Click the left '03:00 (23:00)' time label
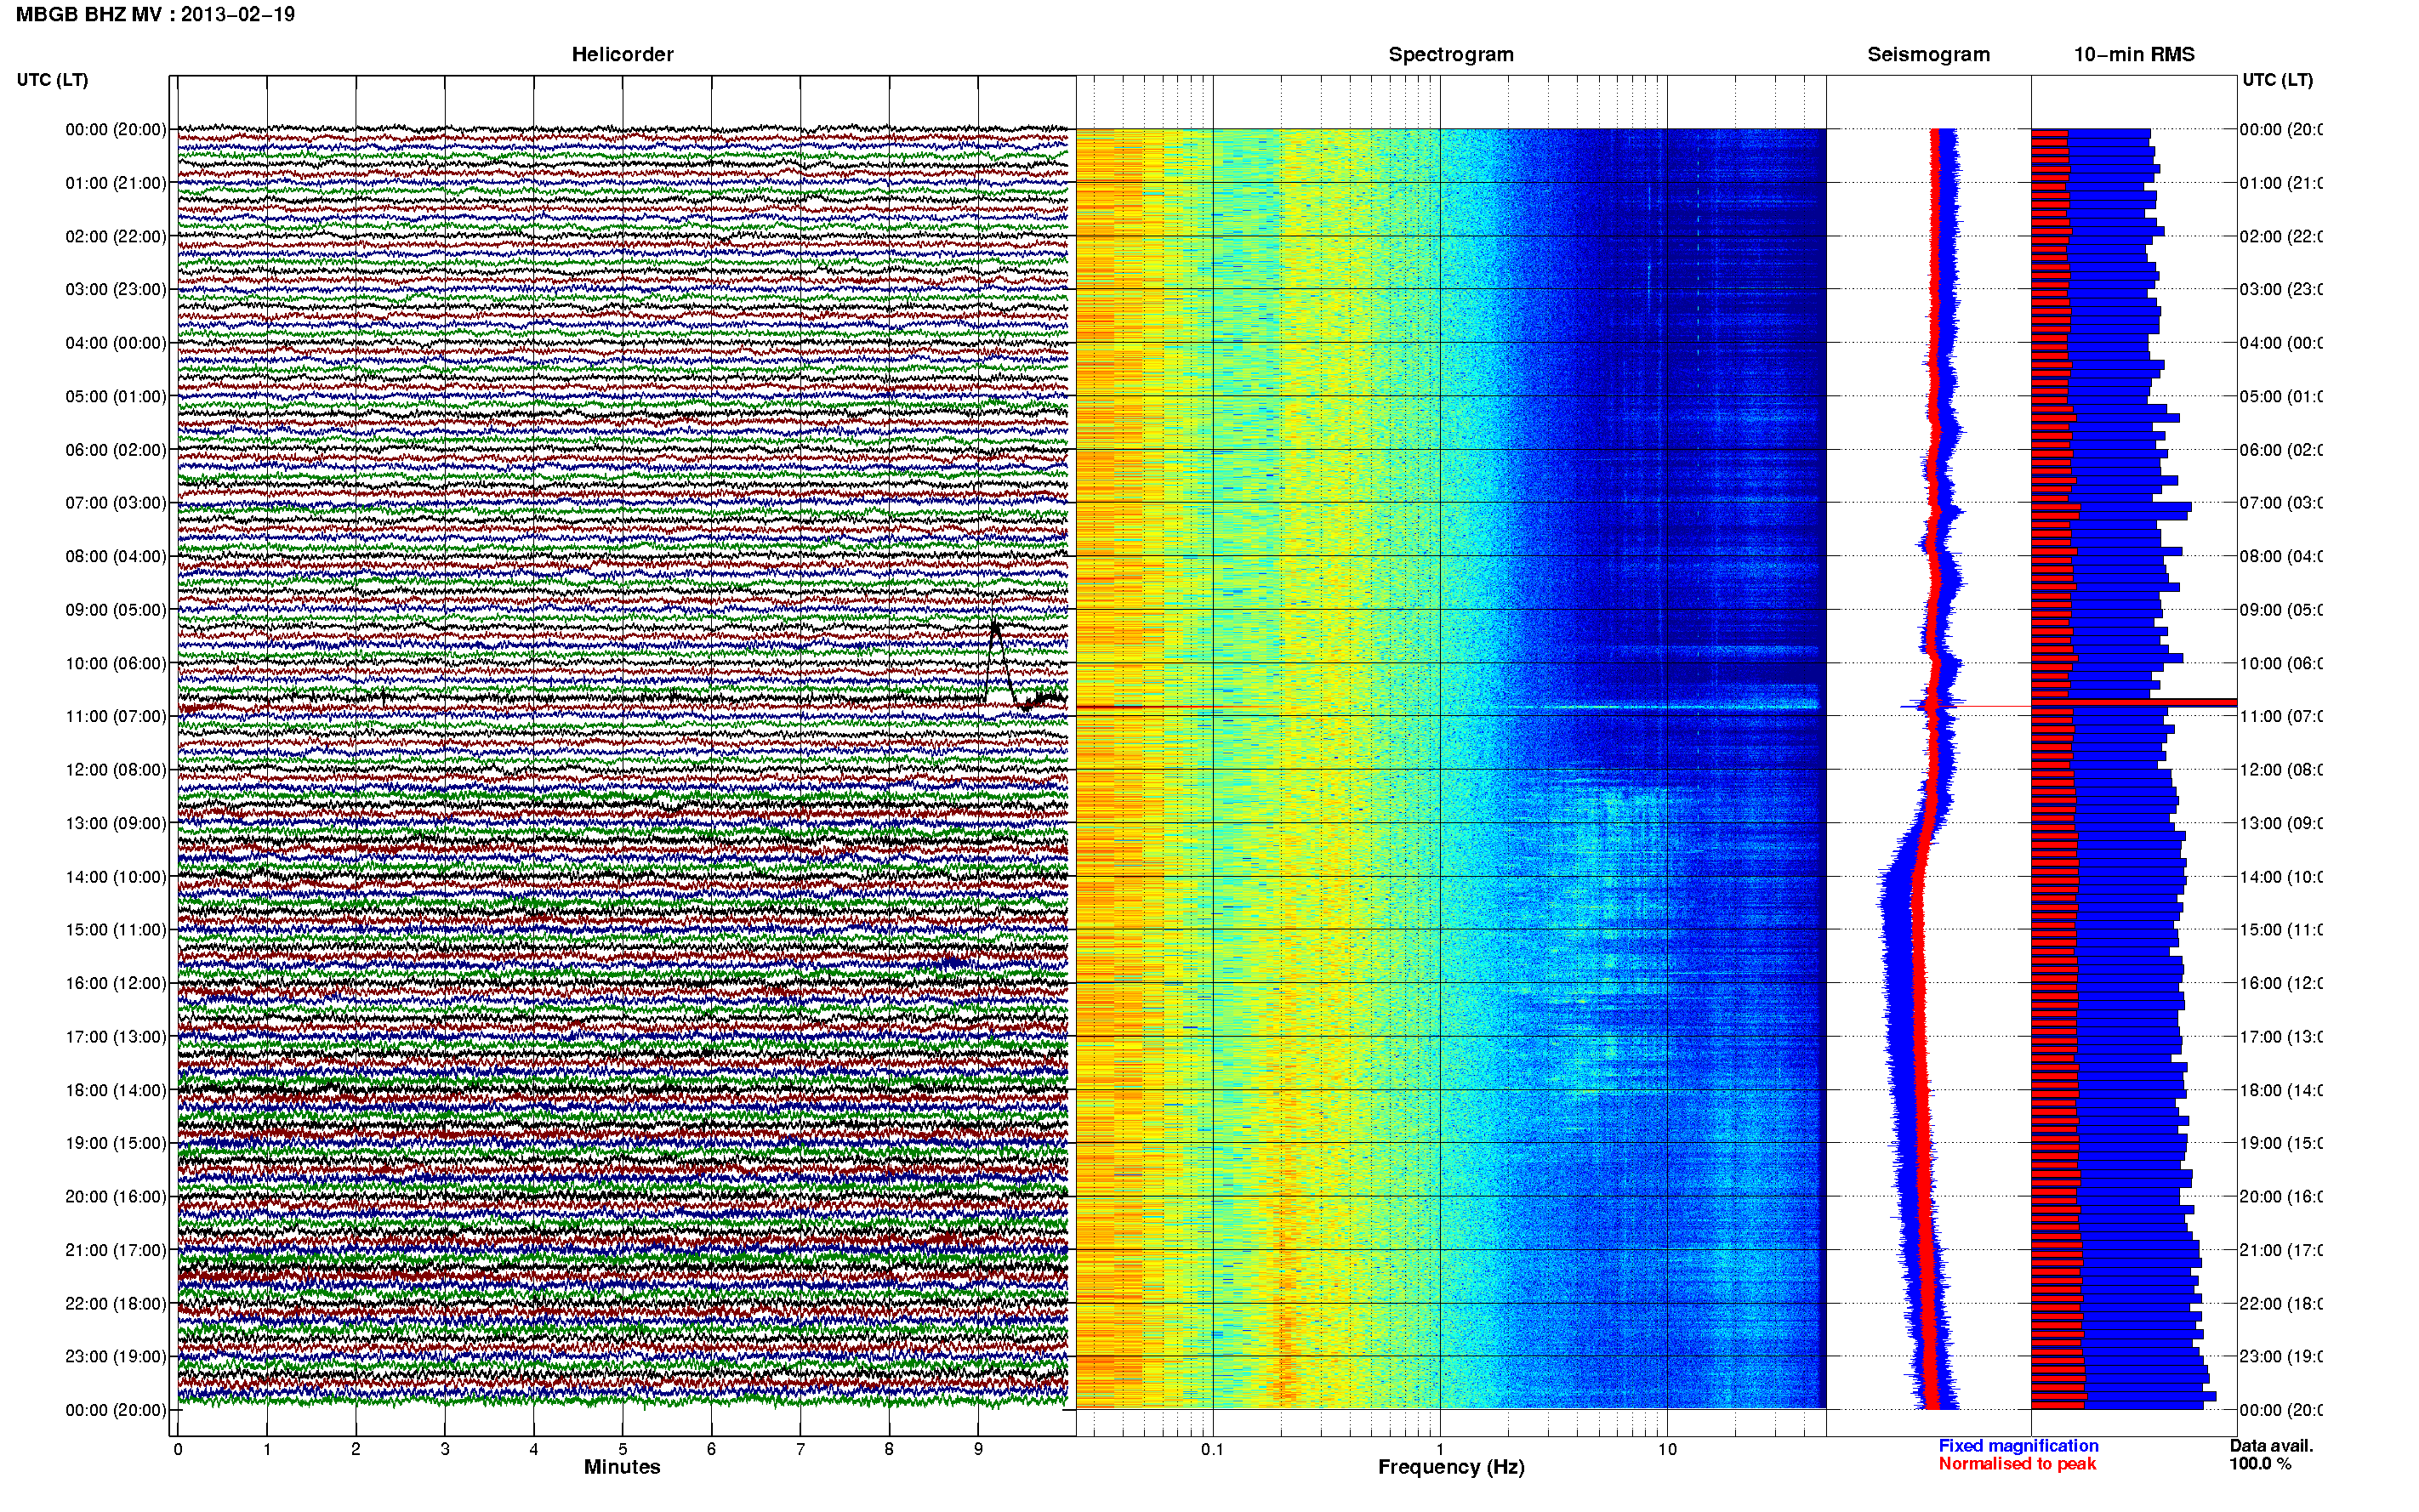 click(116, 289)
